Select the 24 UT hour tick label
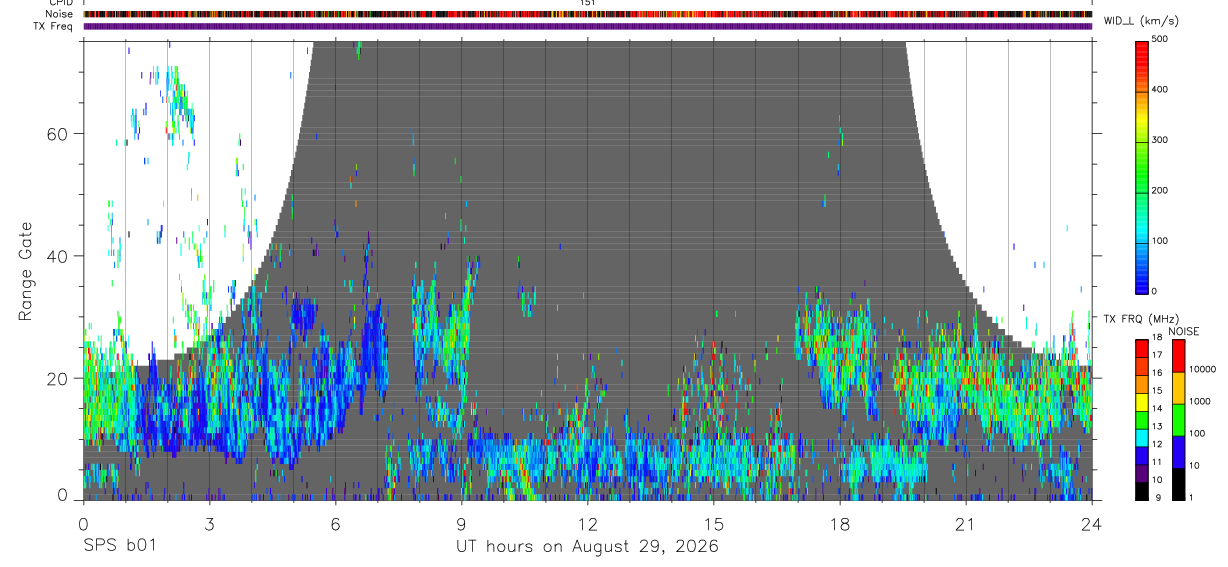The image size is (1228, 567). point(1092,524)
